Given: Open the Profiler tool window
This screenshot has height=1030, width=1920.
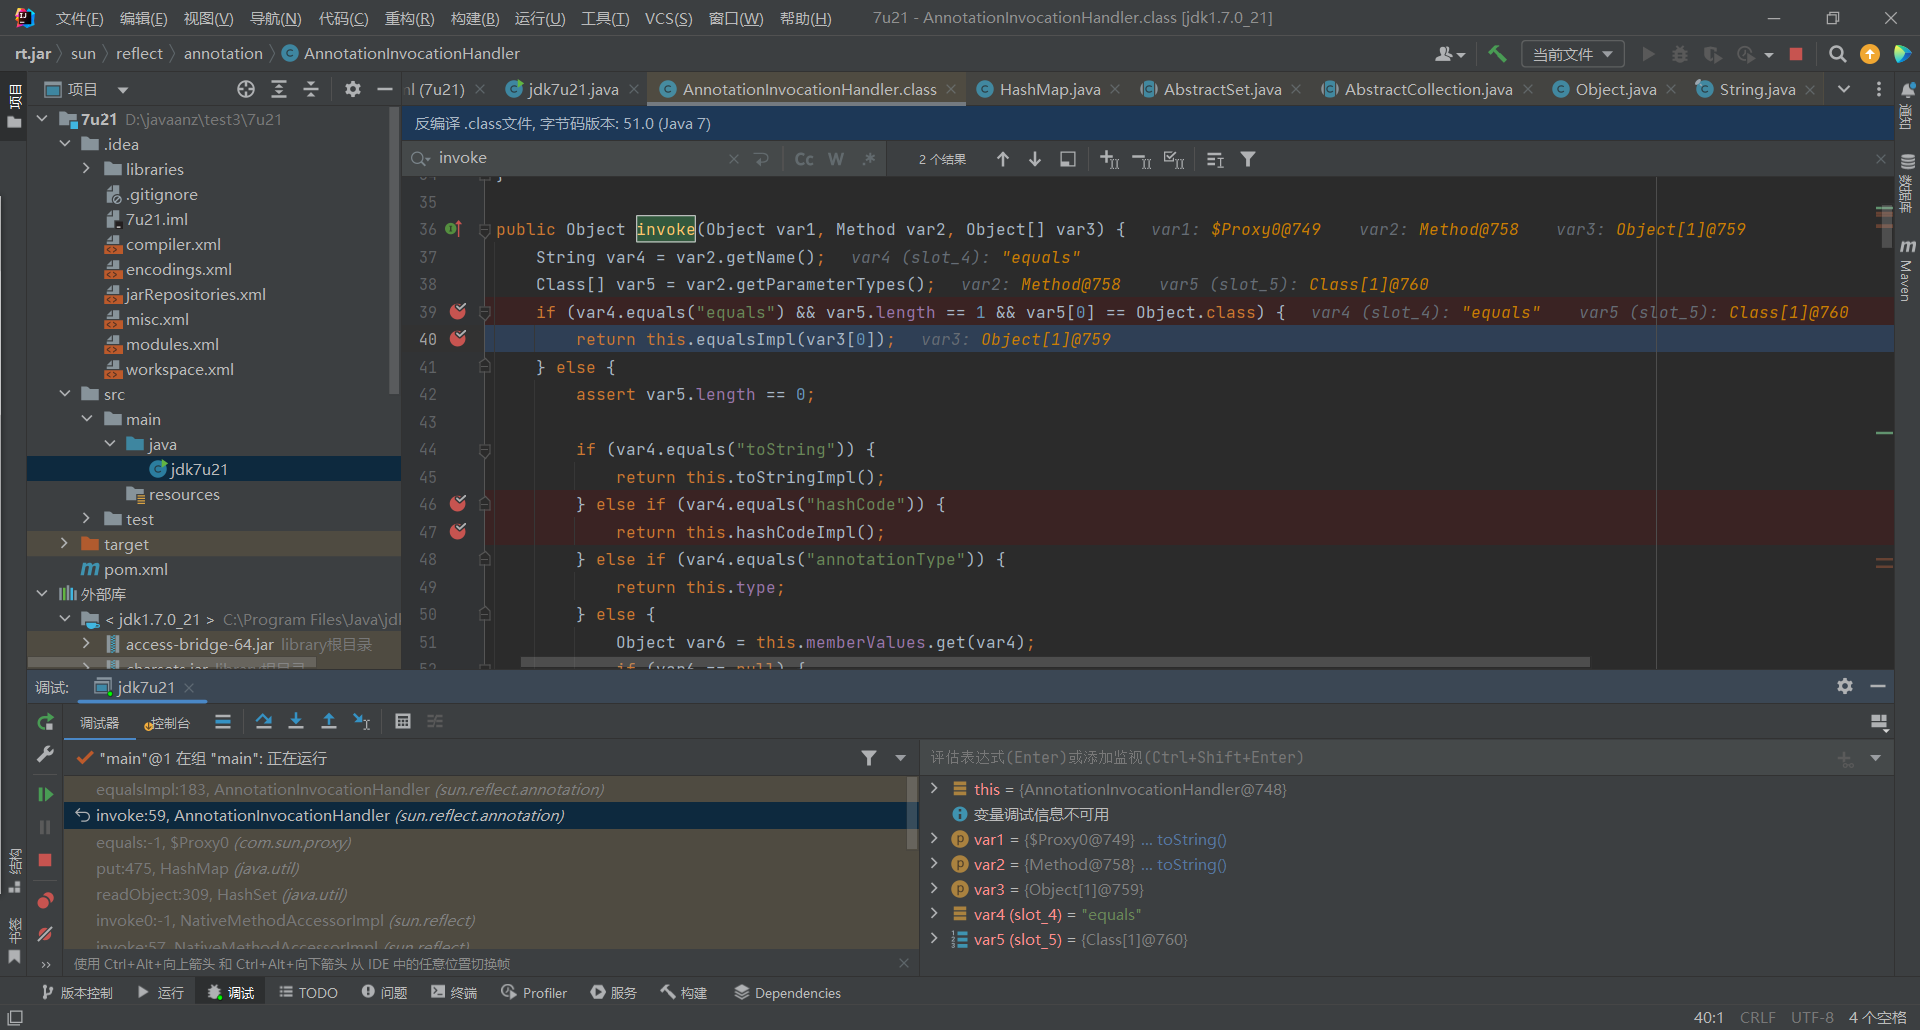Looking at the screenshot, I should [534, 992].
